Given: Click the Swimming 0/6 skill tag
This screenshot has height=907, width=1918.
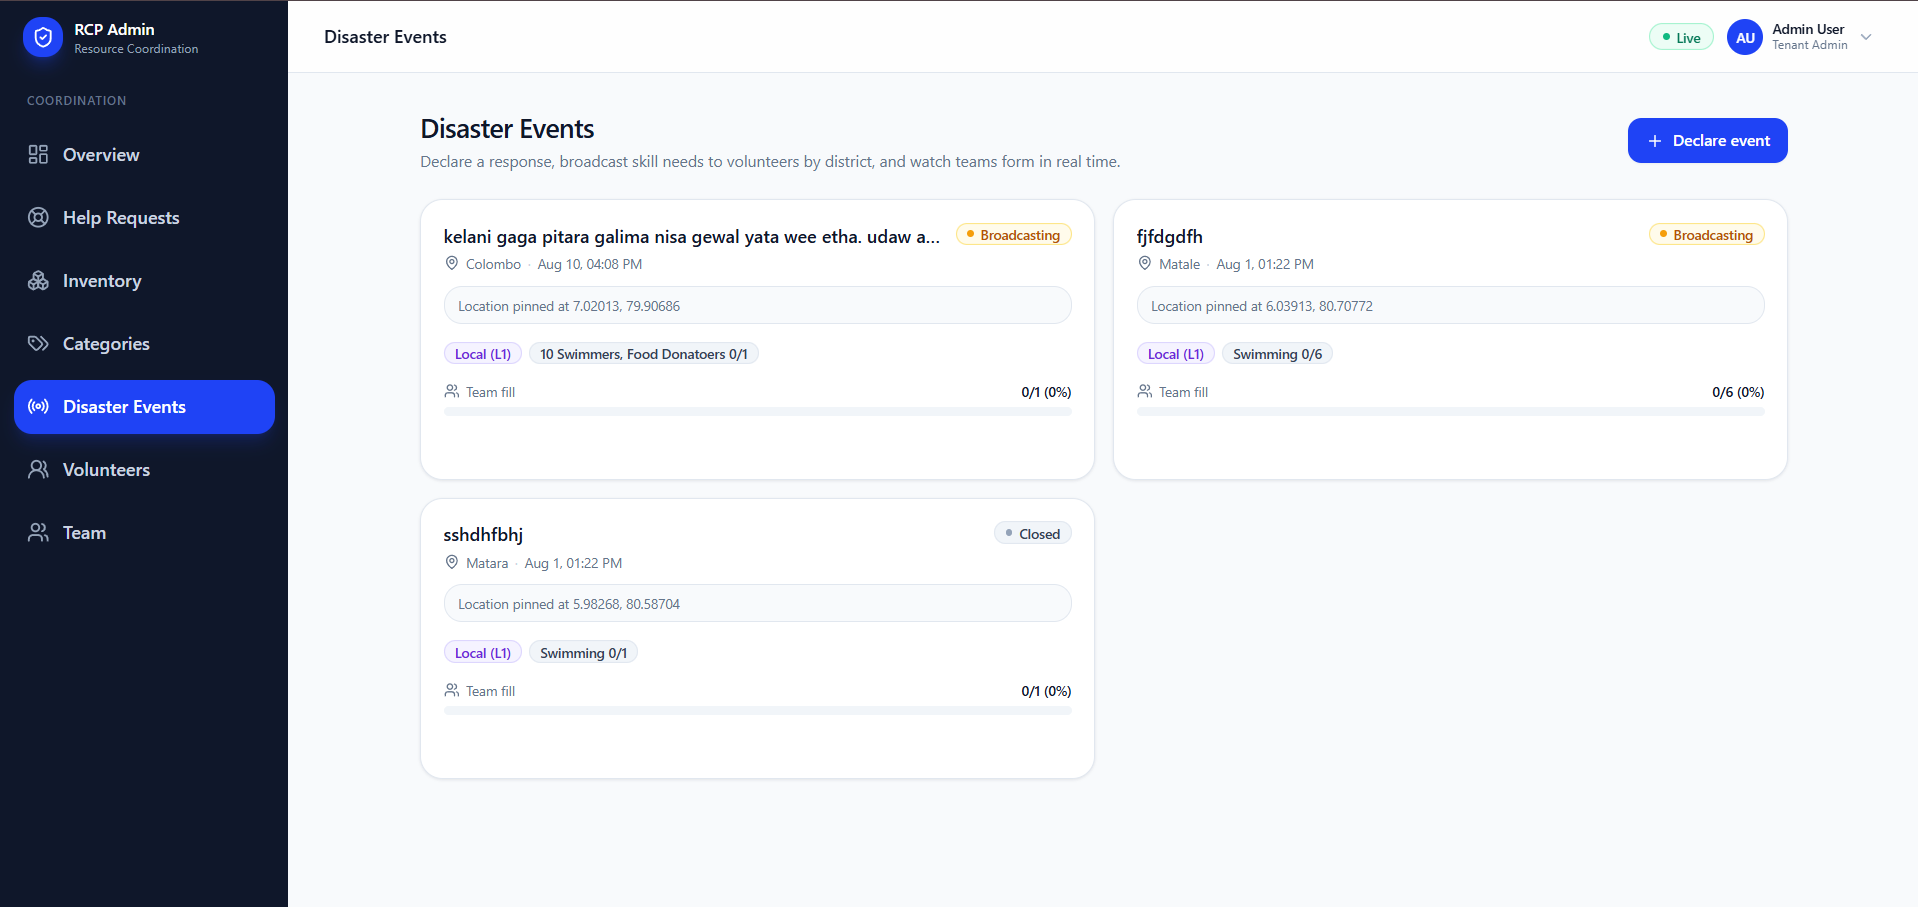Looking at the screenshot, I should (x=1277, y=353).
